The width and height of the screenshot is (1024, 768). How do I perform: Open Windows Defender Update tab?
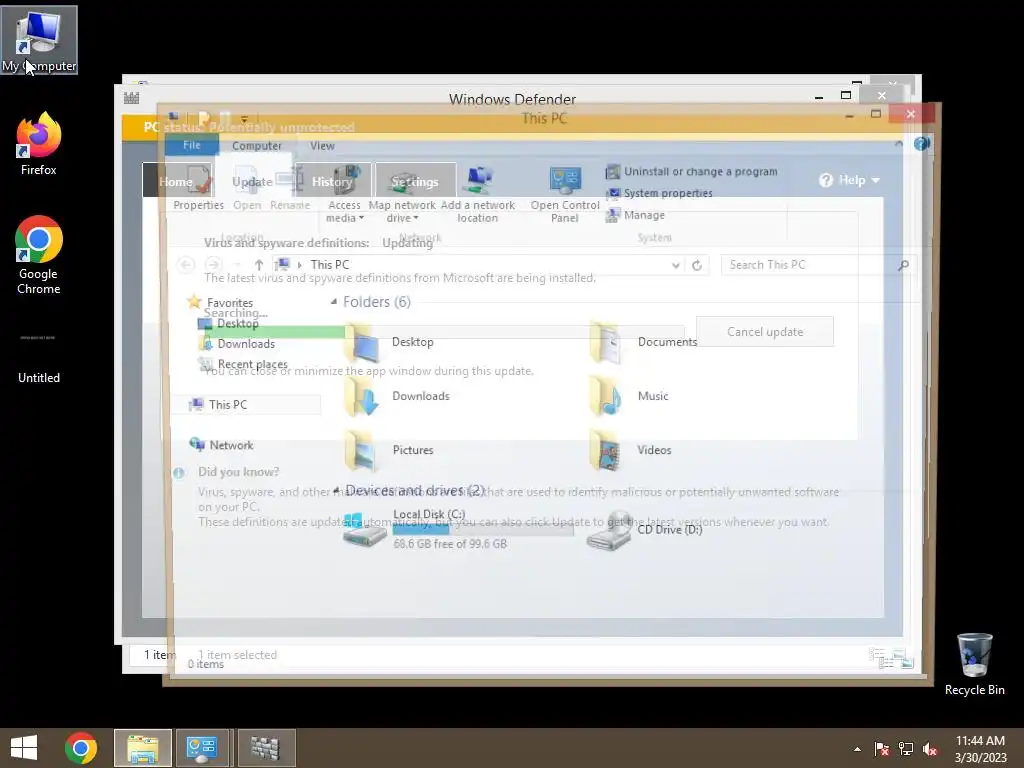coord(252,181)
